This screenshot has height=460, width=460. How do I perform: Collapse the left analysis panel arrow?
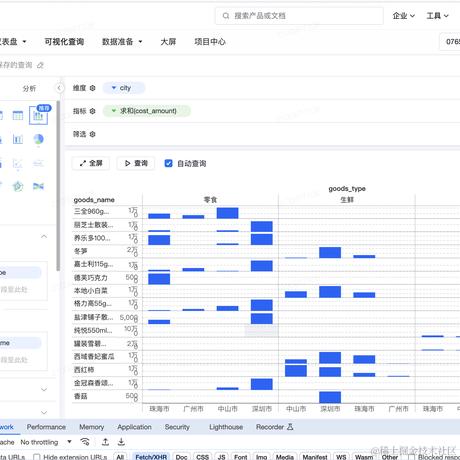59,88
